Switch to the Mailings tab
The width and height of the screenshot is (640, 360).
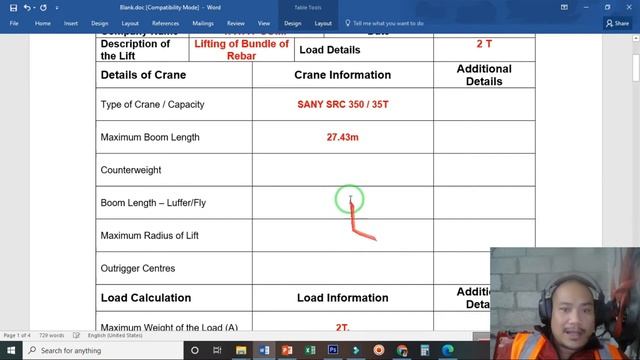203,23
